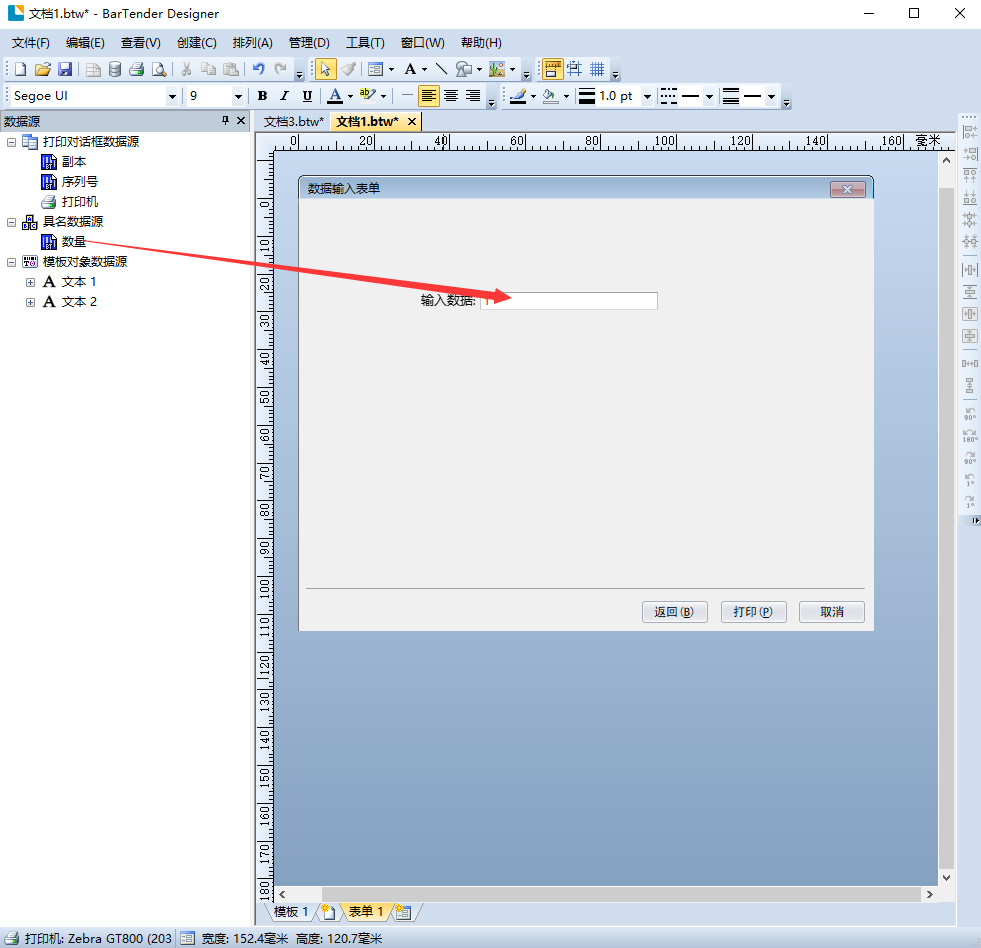Screen dimensions: 981x948
Task: Click the Open folder icon
Action: point(43,69)
